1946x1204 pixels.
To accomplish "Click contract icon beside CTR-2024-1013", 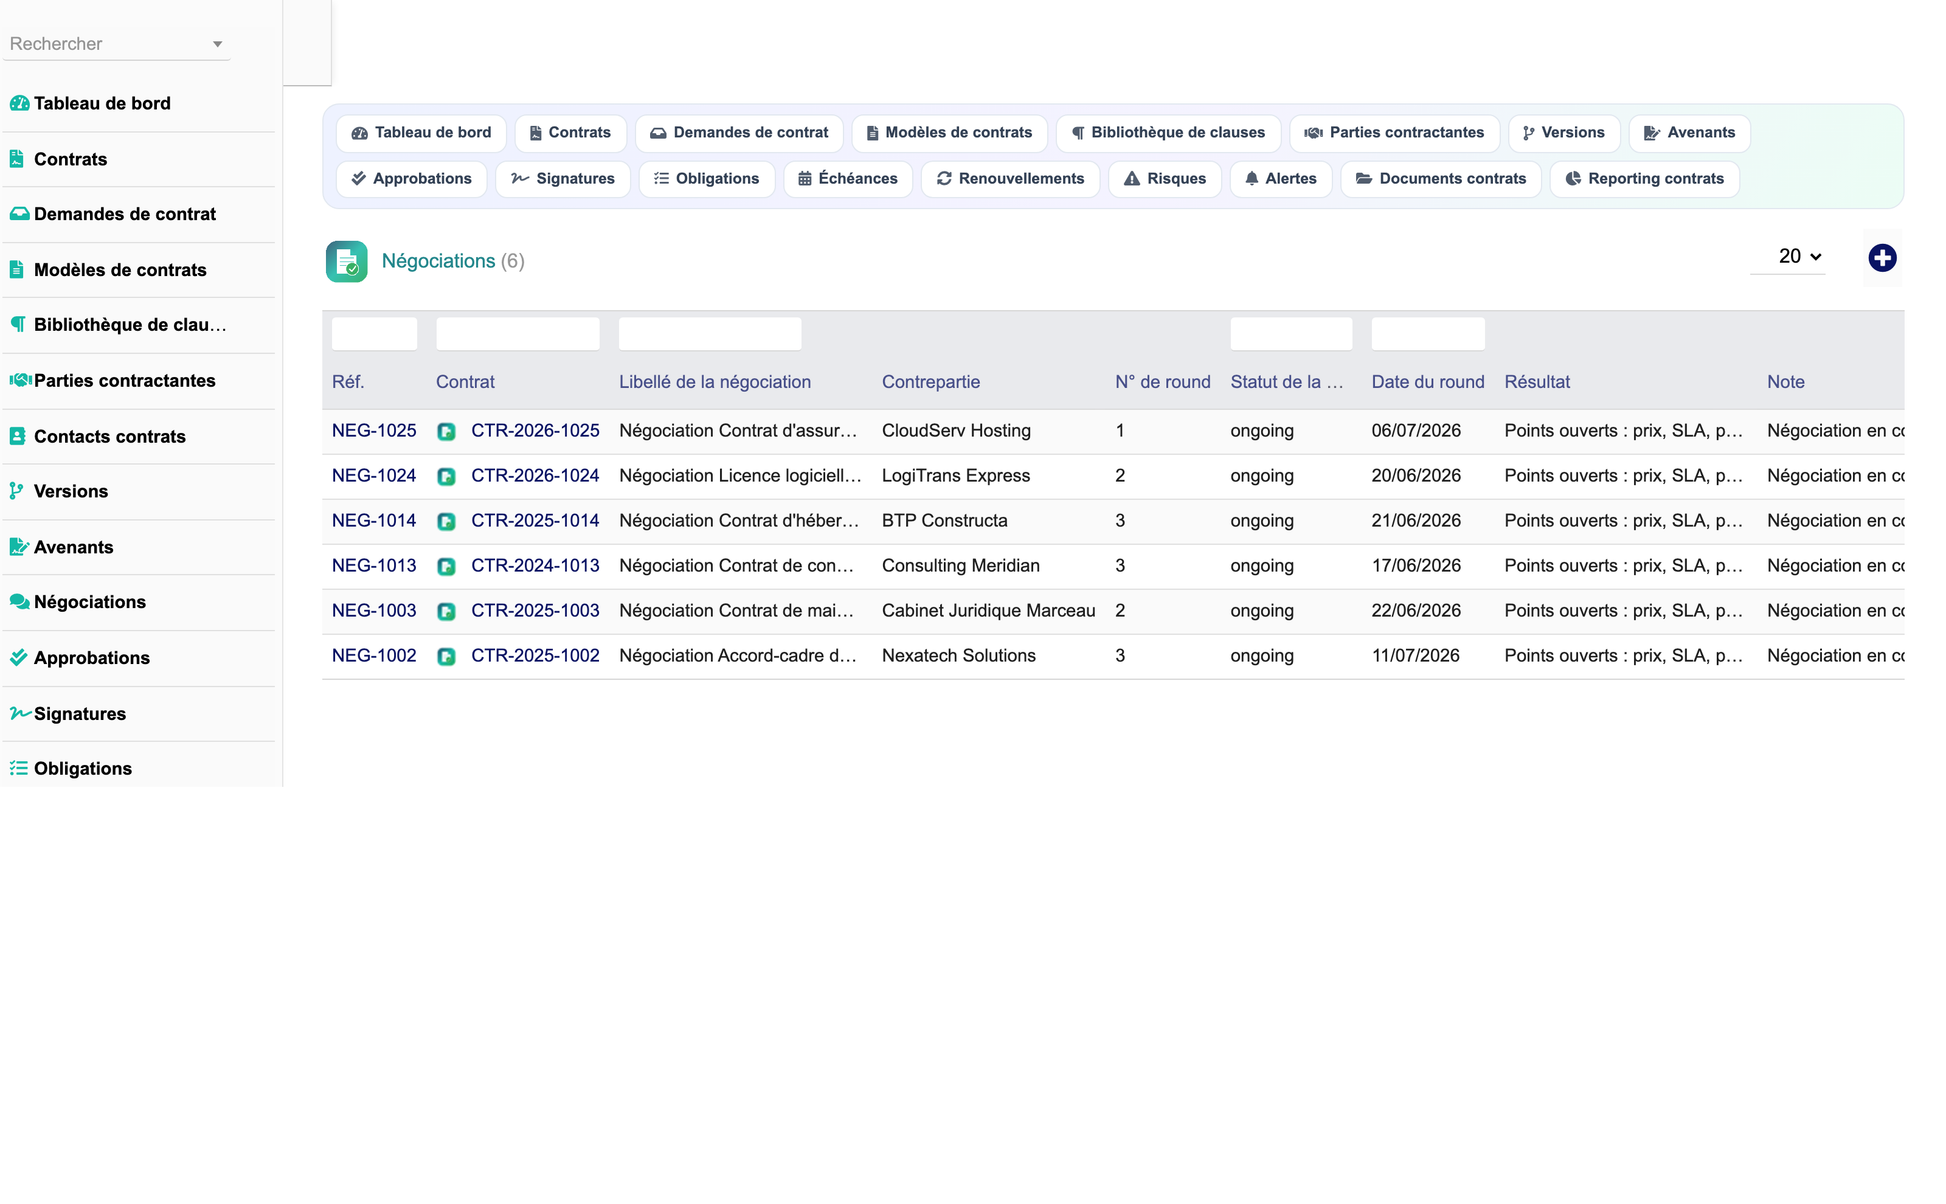I will pyautogui.click(x=446, y=567).
